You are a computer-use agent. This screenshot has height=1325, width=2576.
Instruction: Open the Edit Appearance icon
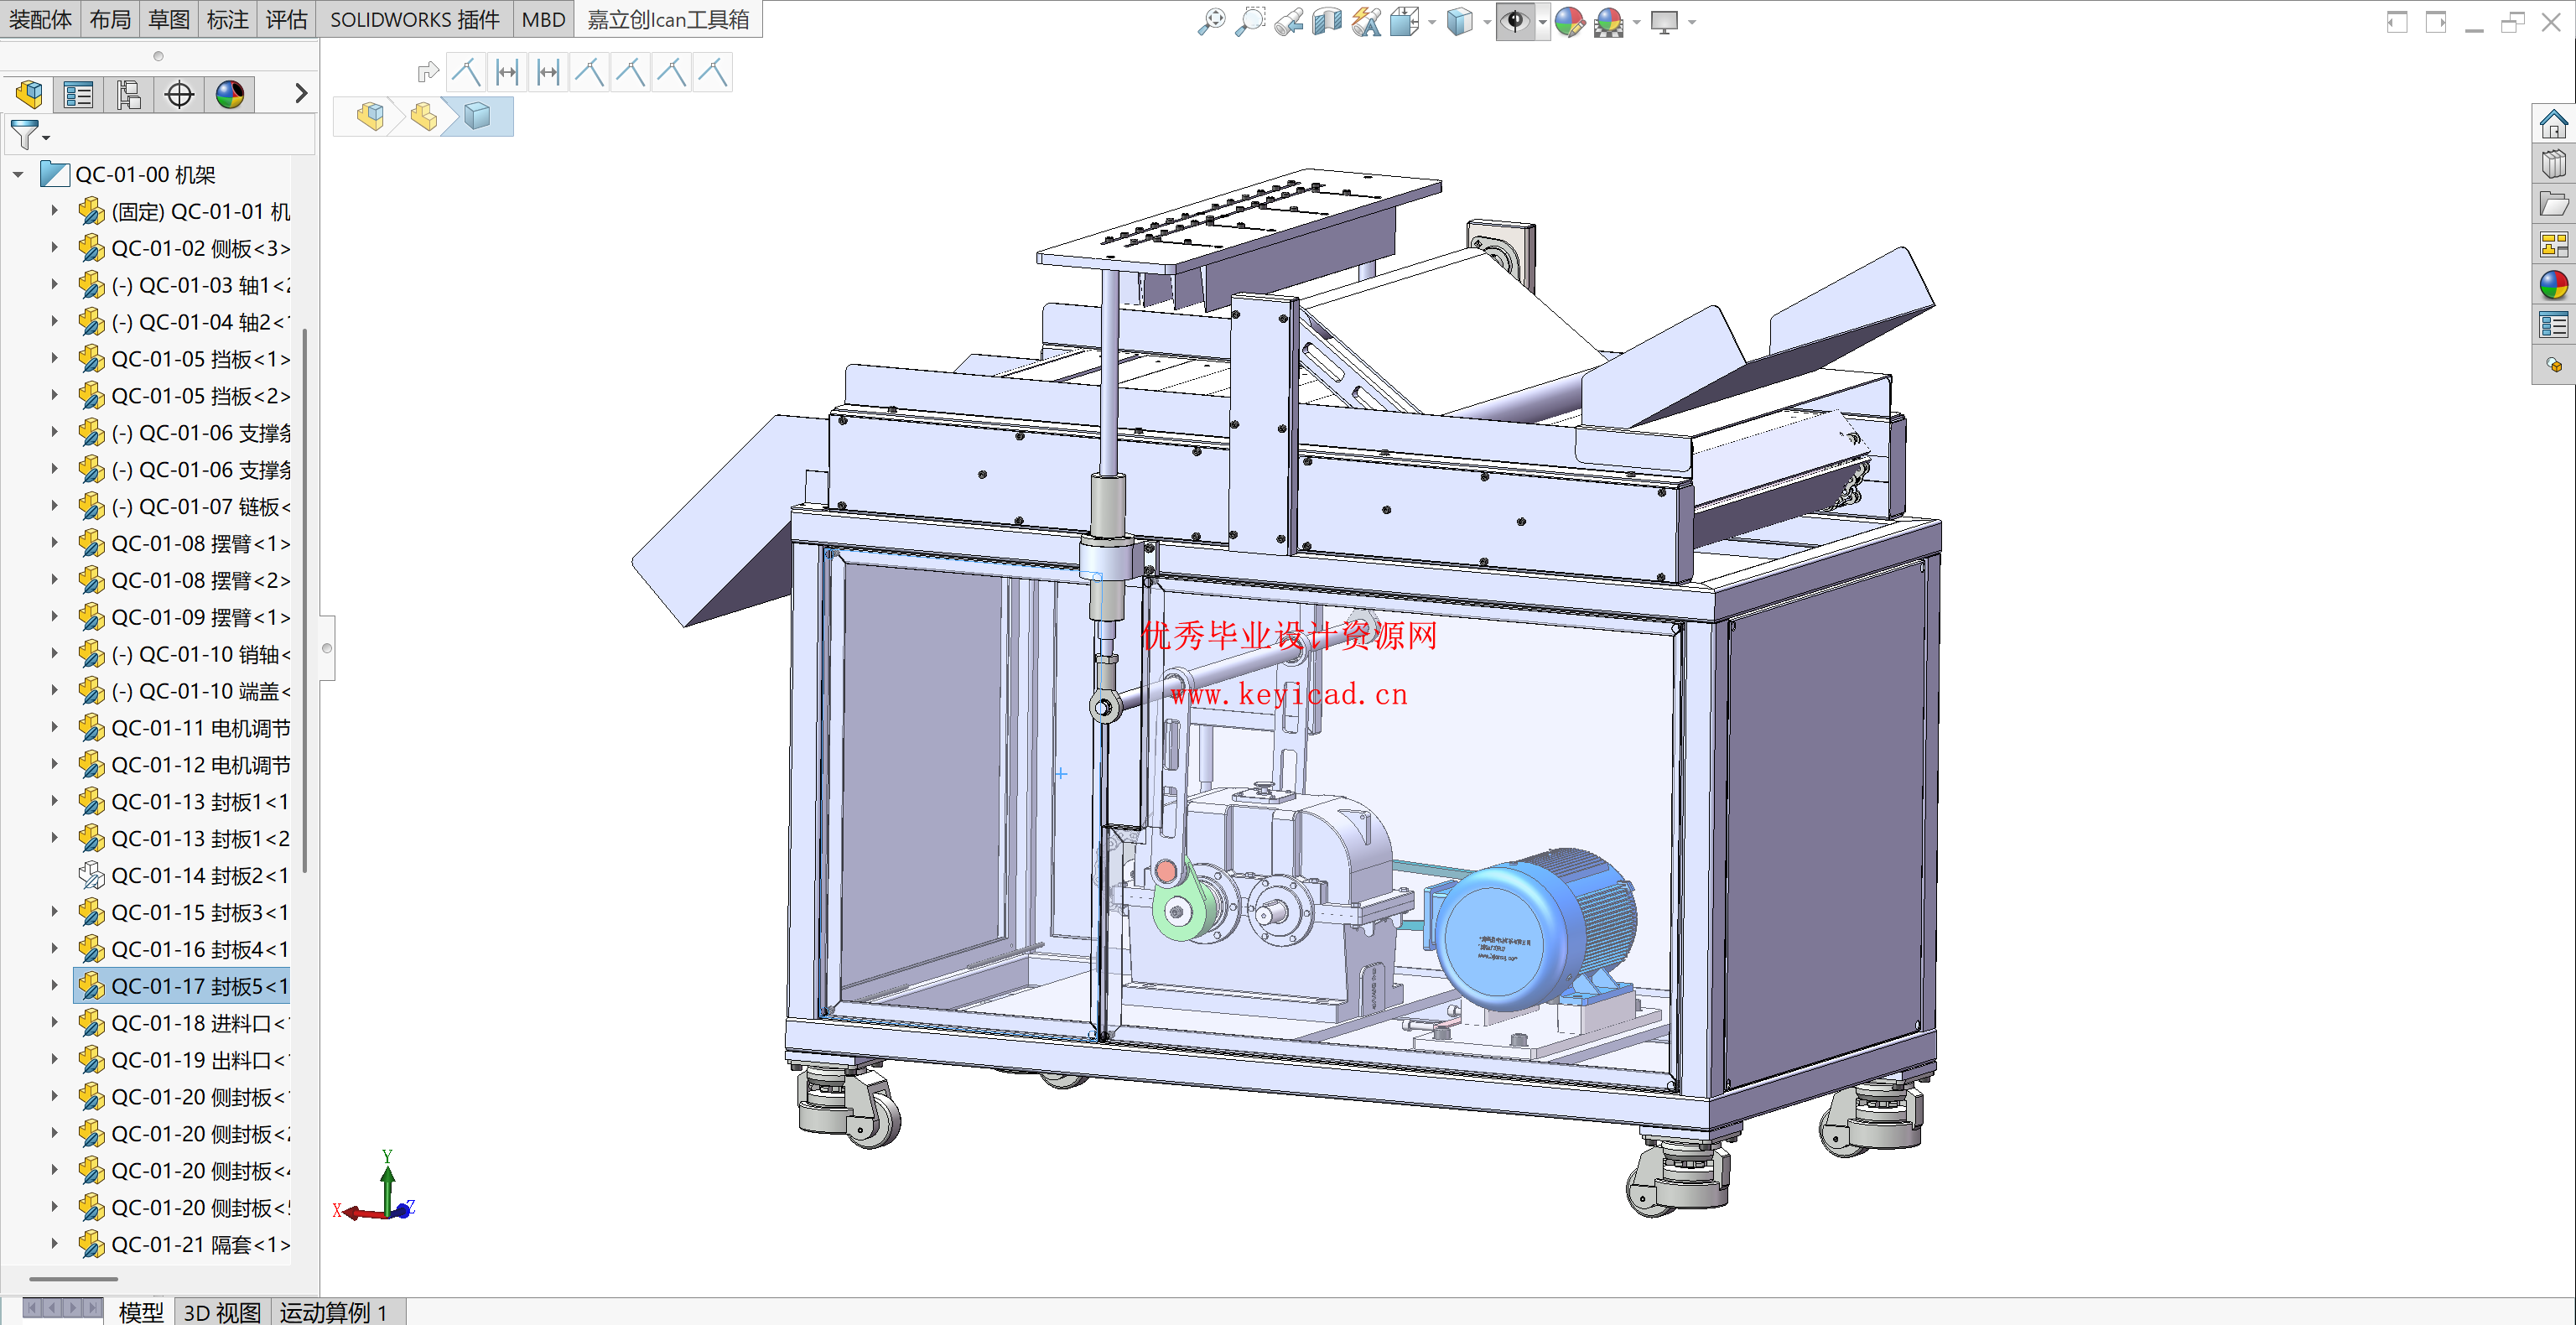(1570, 21)
